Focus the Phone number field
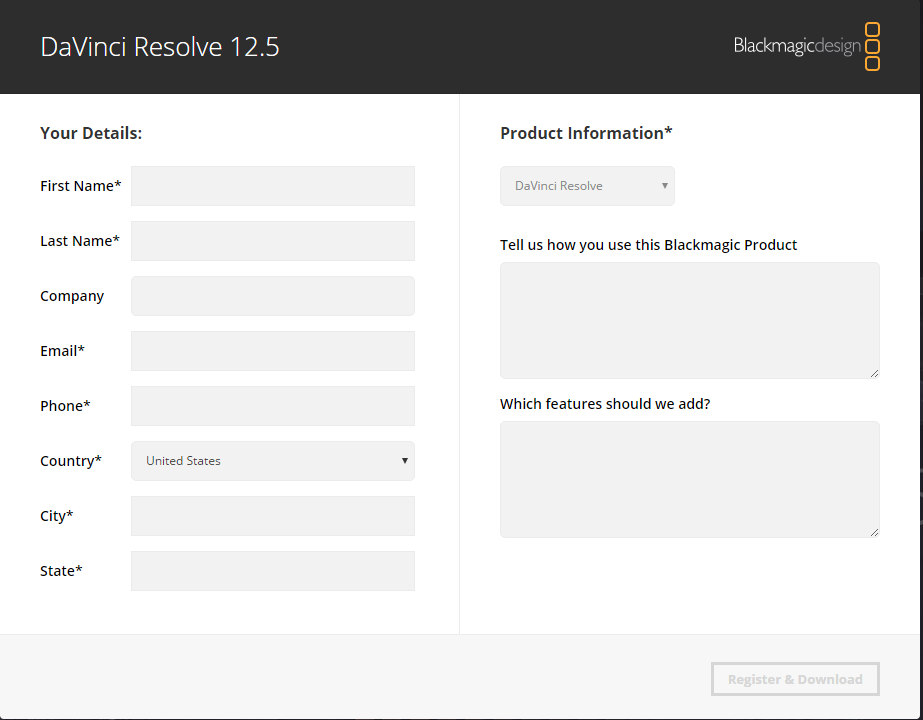 [272, 406]
